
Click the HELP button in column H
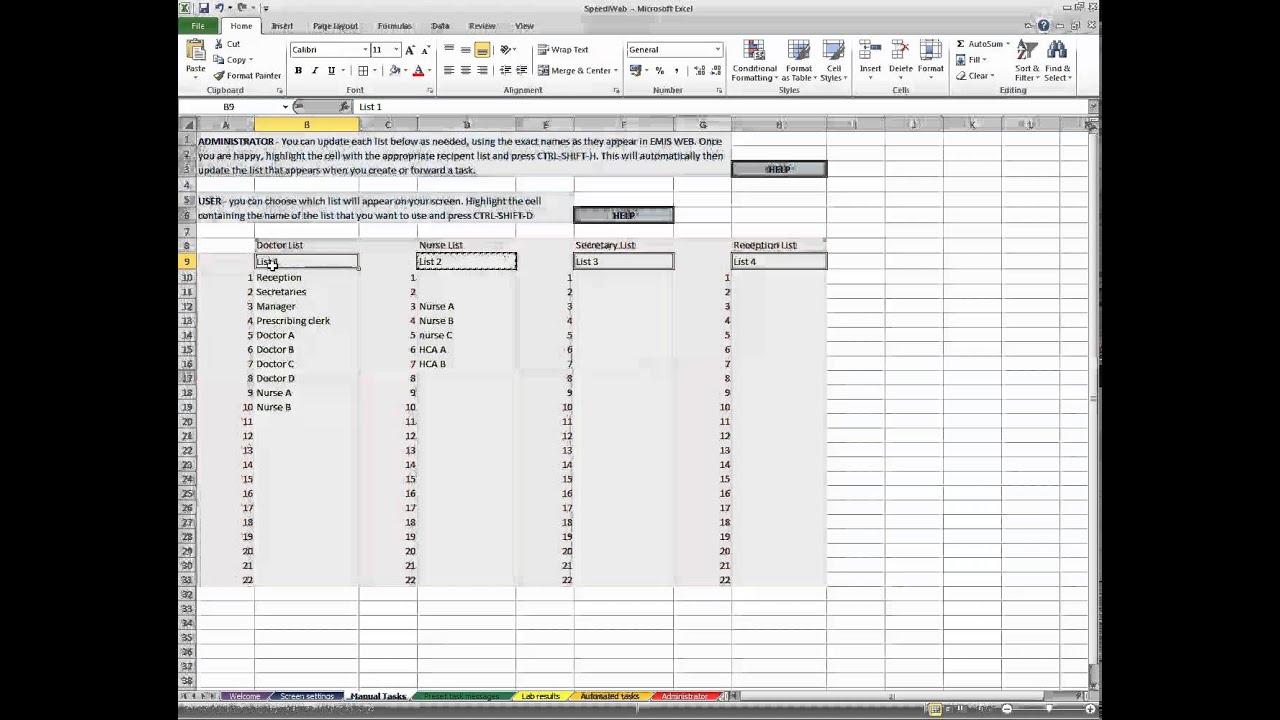pyautogui.click(x=779, y=169)
